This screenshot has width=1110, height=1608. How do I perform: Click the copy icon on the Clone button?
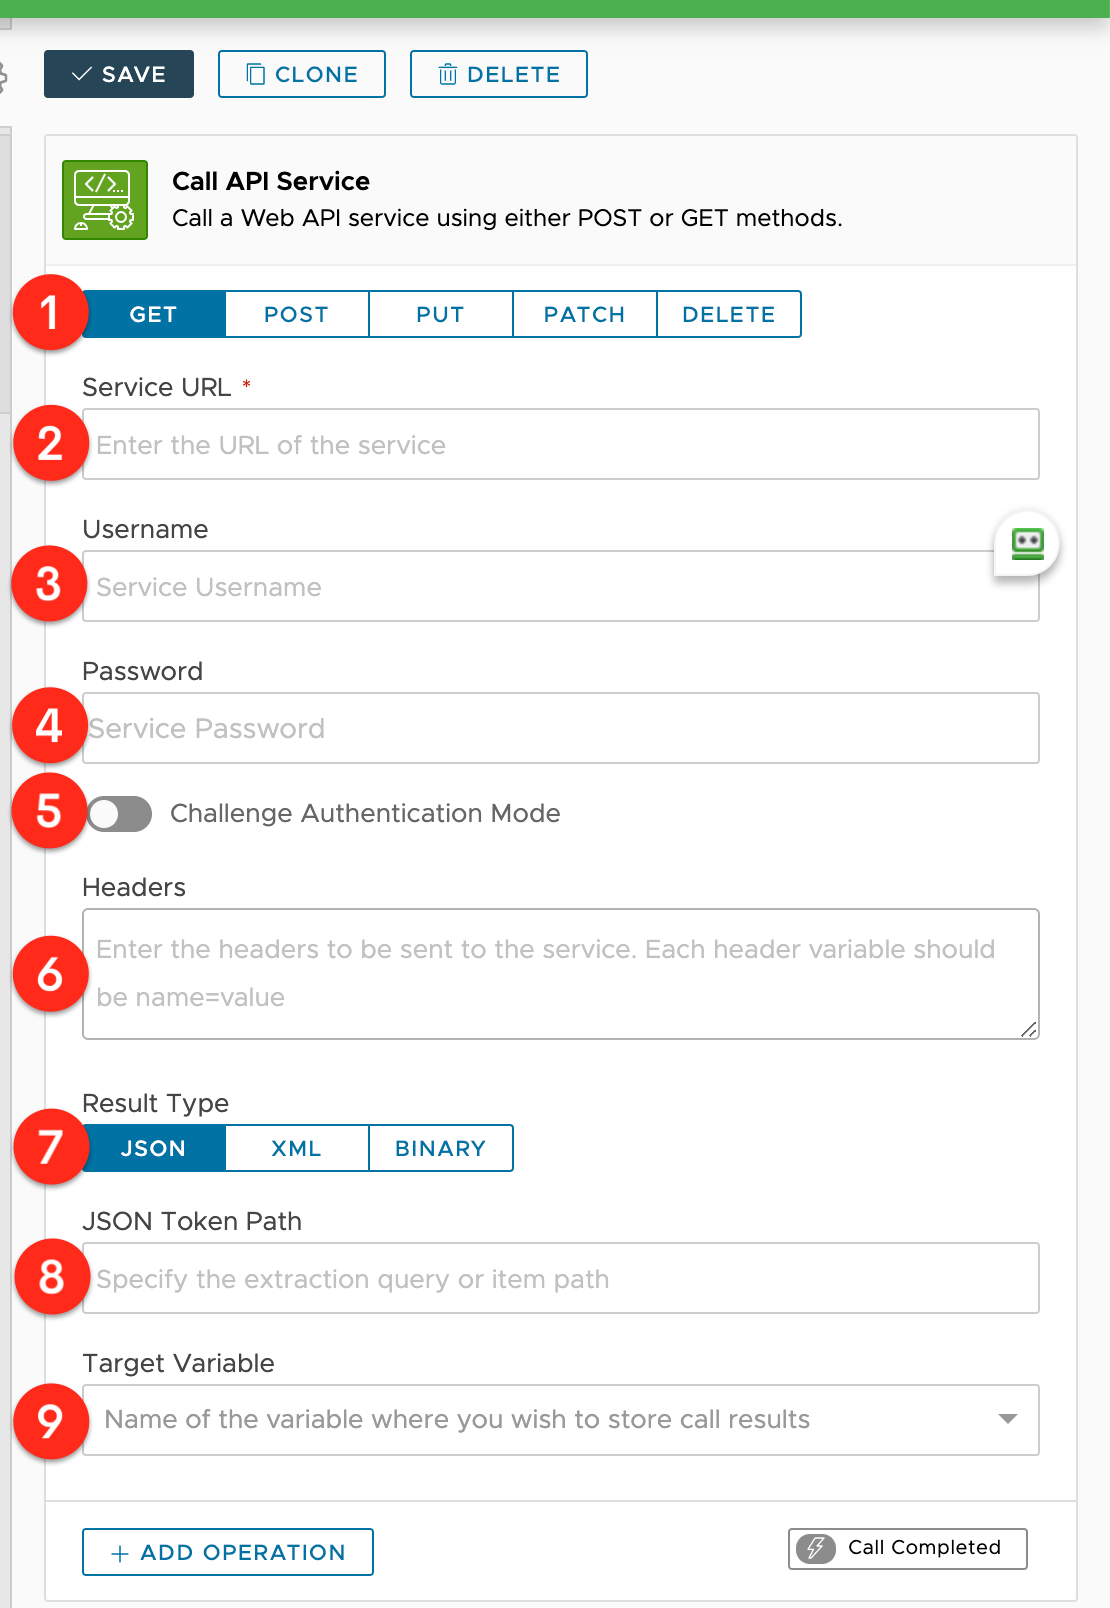coord(256,74)
